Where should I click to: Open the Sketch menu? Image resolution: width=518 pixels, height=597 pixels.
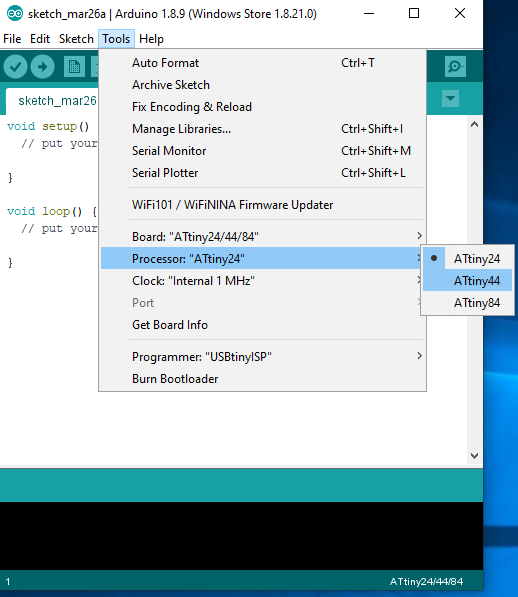point(76,39)
